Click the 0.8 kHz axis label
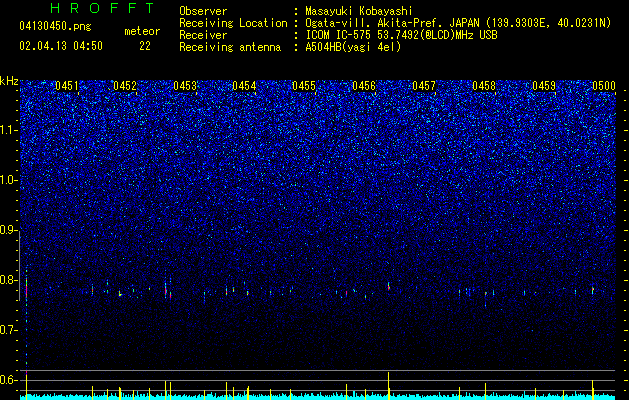The image size is (629, 400). 9,280
